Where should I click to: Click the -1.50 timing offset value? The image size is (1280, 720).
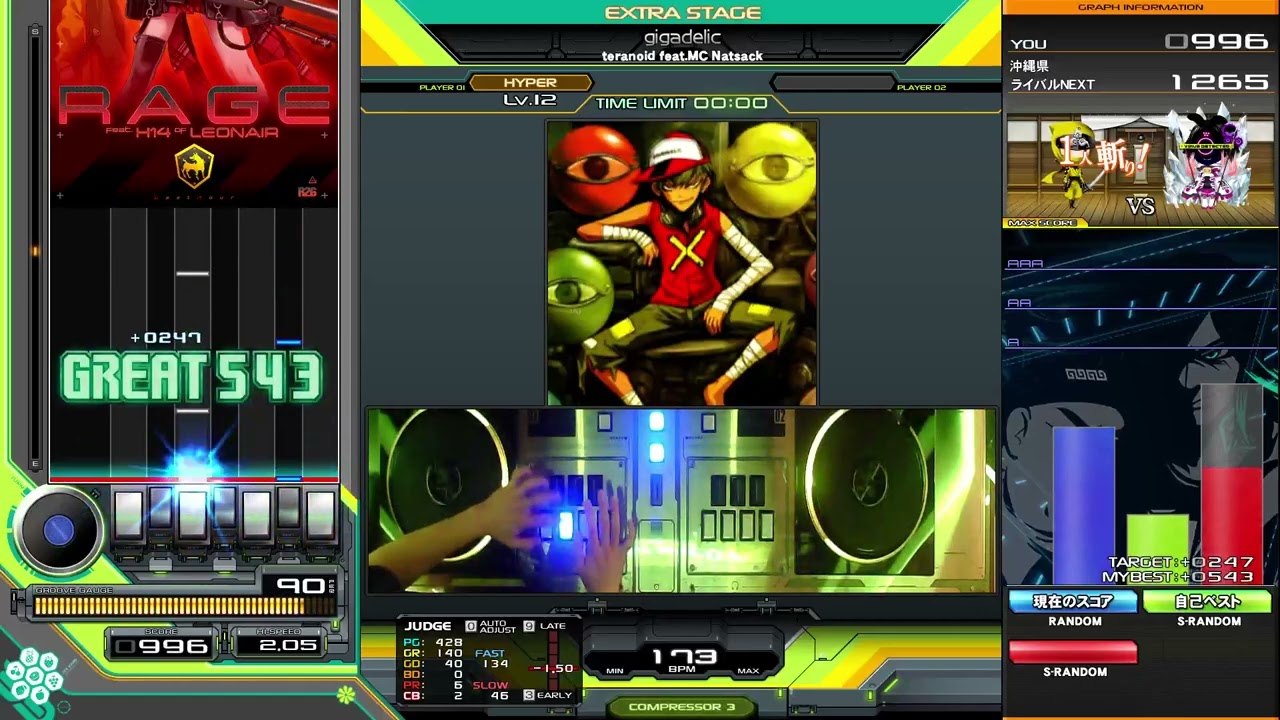click(x=552, y=669)
